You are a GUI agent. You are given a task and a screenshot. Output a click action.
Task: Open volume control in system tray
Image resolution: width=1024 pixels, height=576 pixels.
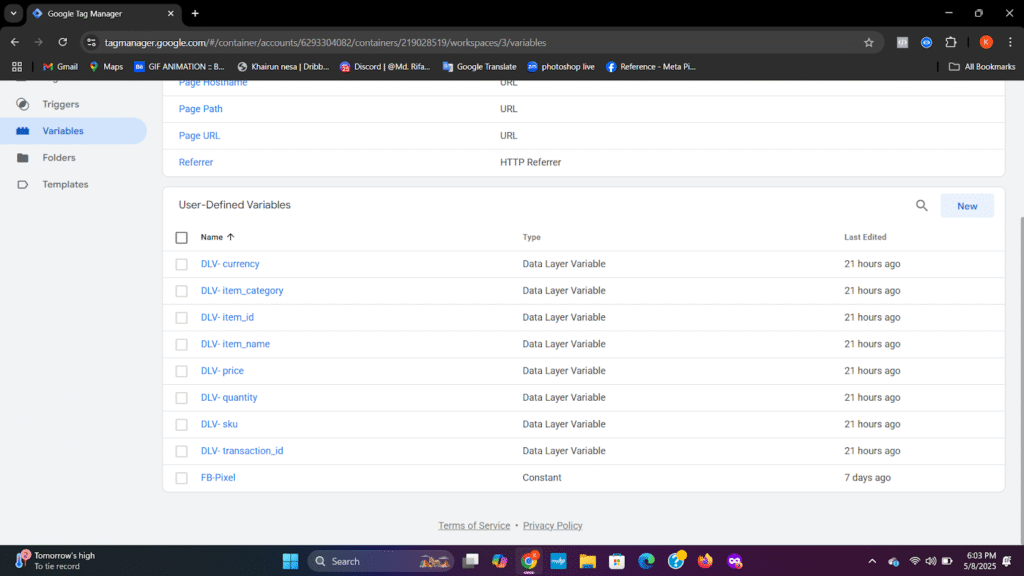tap(931, 561)
